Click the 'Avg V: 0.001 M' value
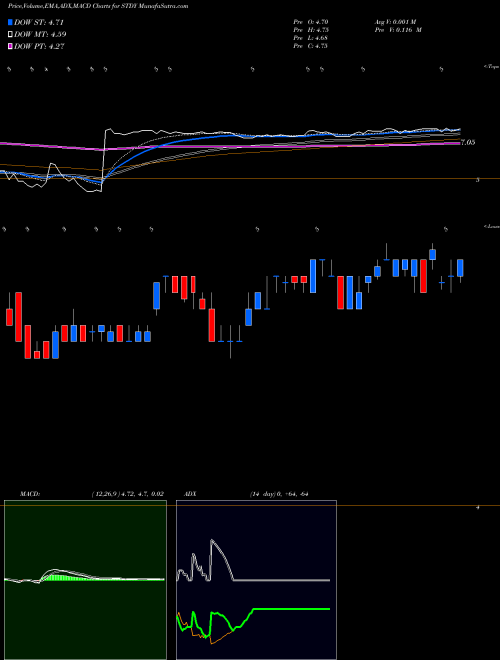Image resolution: width=500 pixels, height=660 pixels. pyautogui.click(x=395, y=22)
